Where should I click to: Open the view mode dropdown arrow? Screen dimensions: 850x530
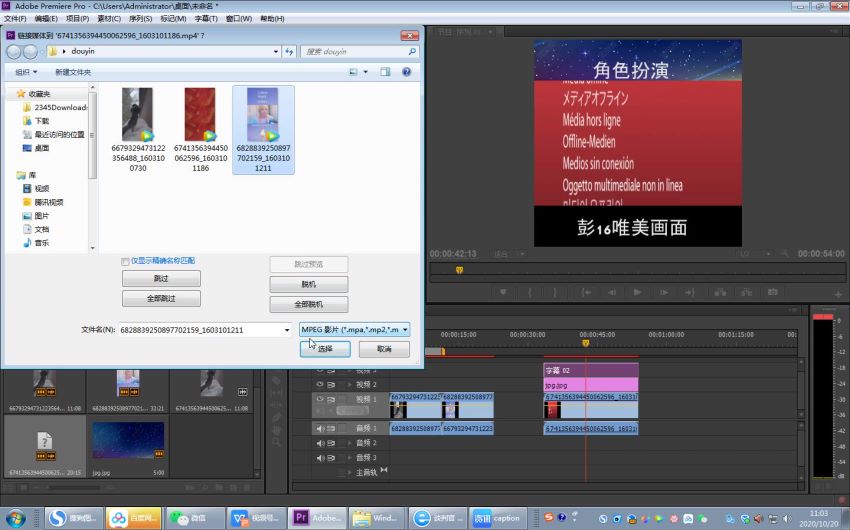[365, 72]
